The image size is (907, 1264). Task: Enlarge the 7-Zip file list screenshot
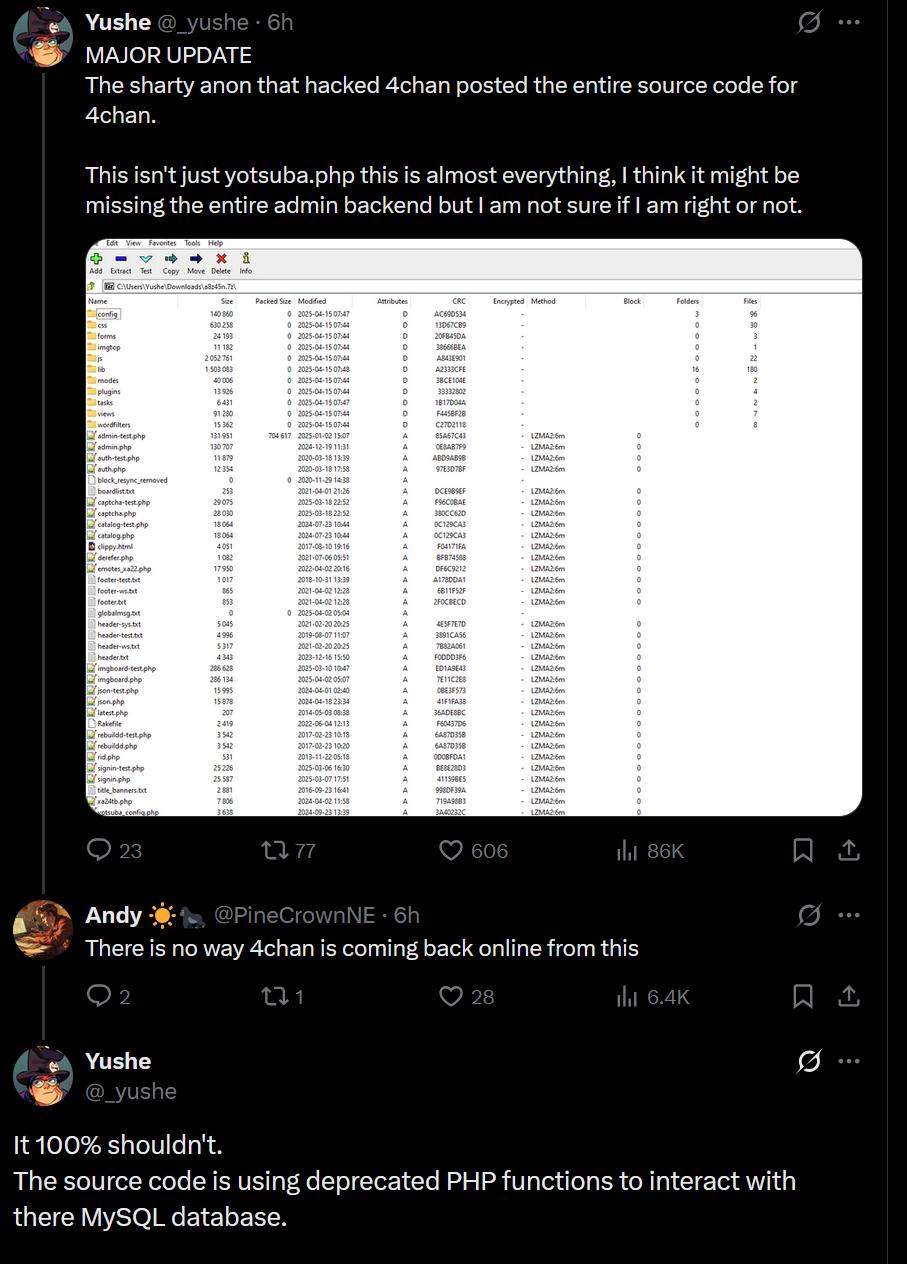[474, 528]
